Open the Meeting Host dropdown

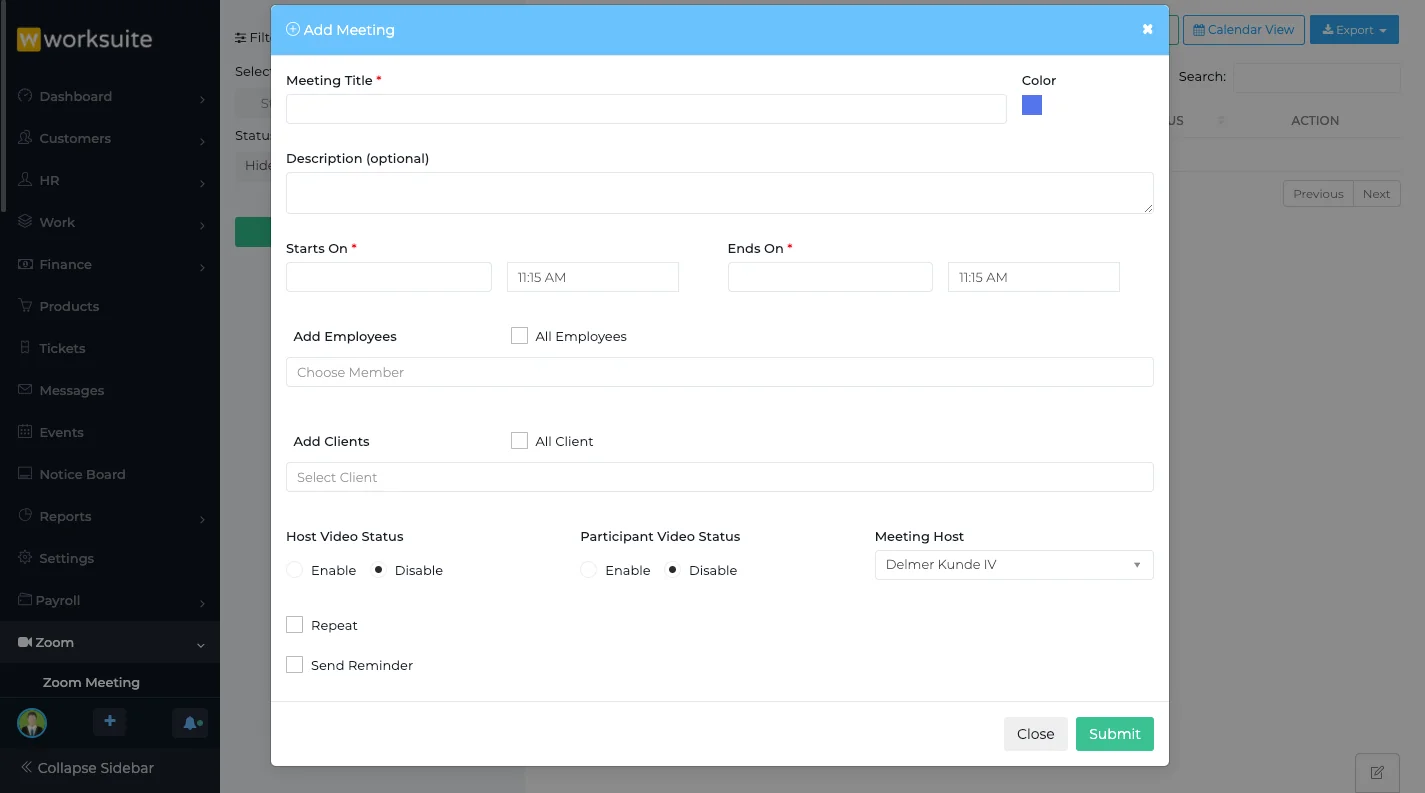1013,565
